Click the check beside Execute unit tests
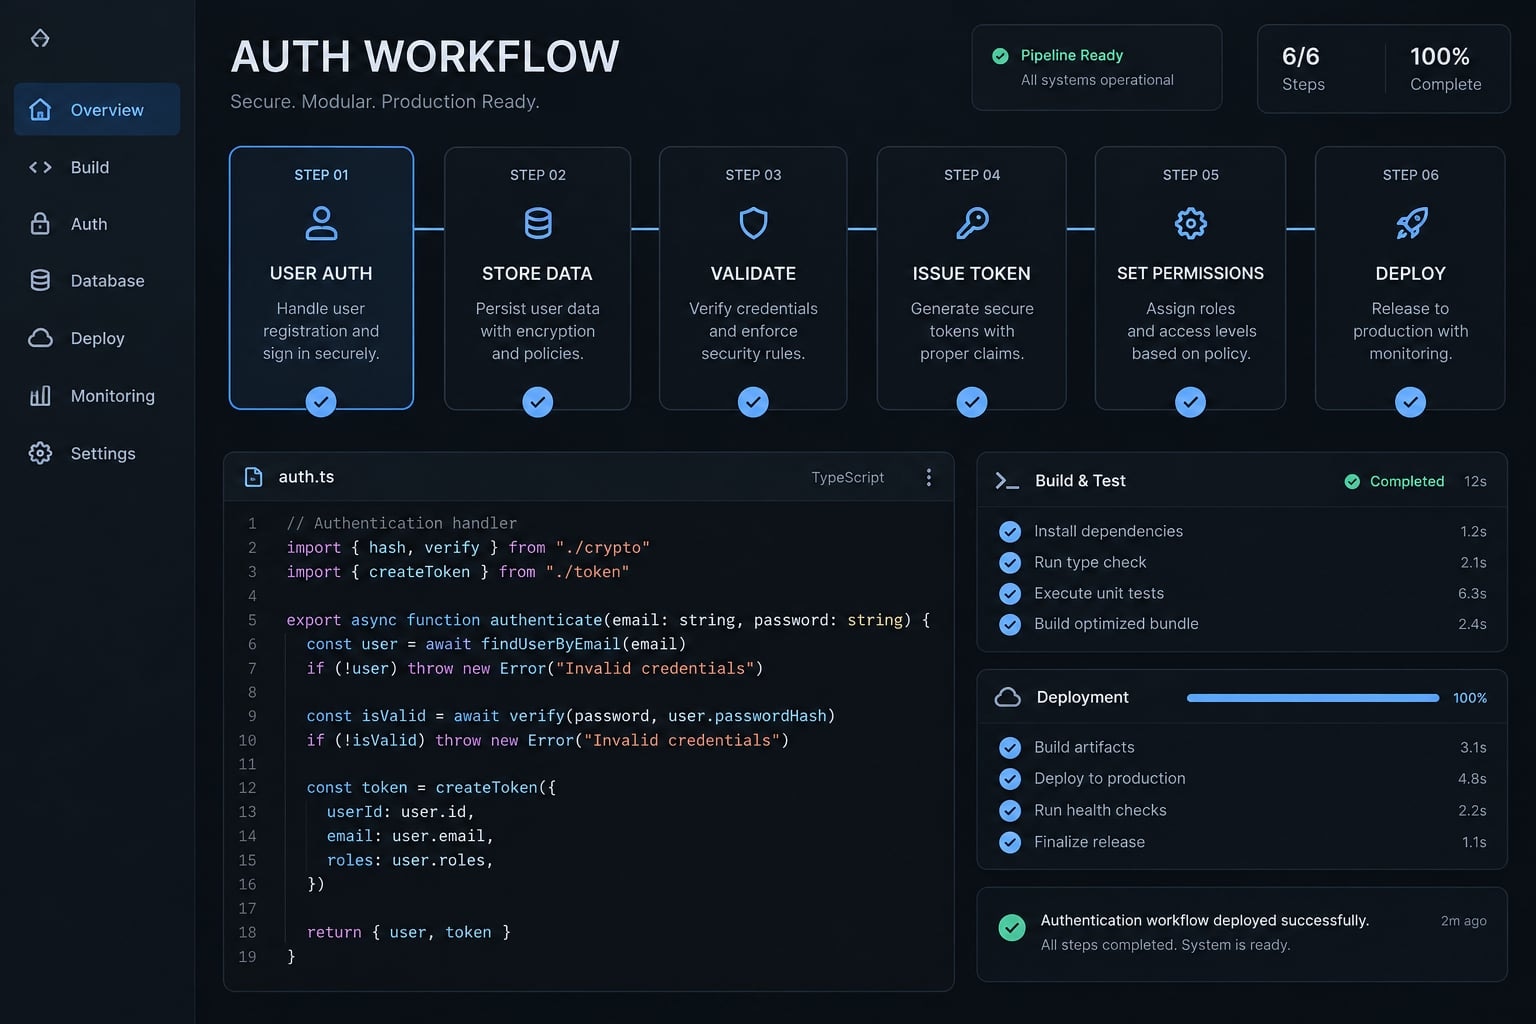Viewport: 1536px width, 1024px height. click(1010, 593)
